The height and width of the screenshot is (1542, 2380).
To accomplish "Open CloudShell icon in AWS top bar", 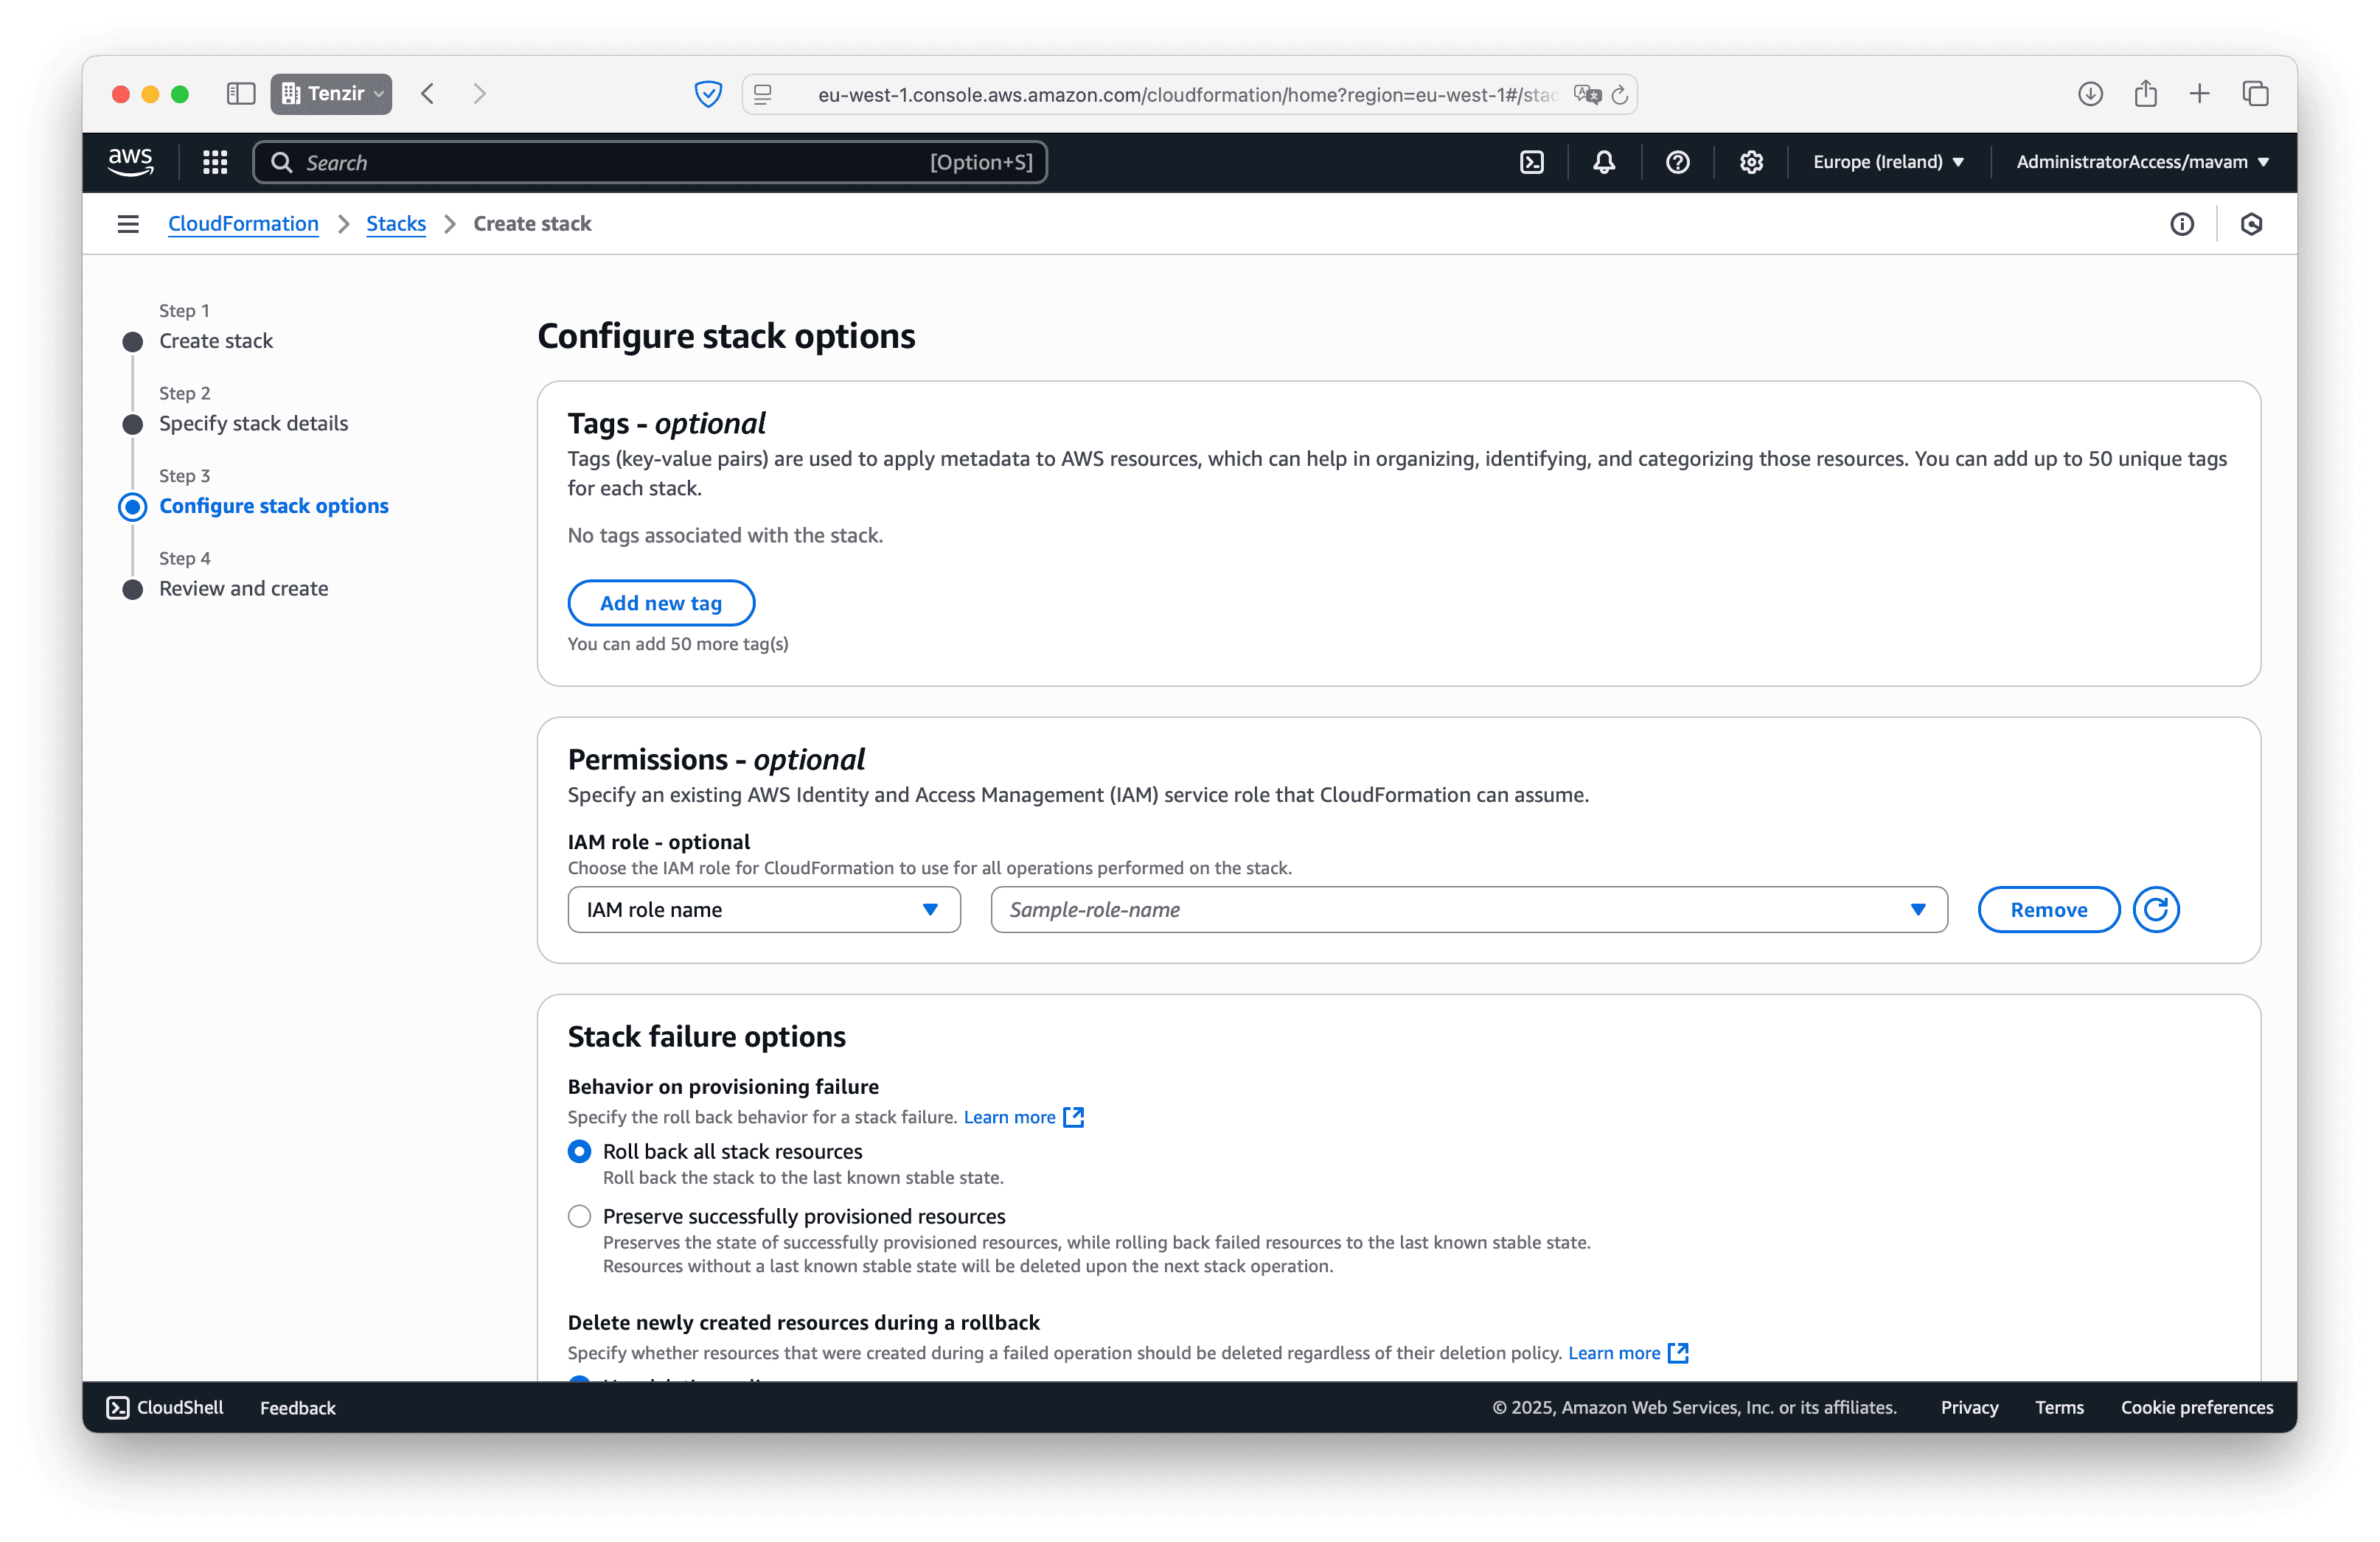I will tap(1531, 162).
